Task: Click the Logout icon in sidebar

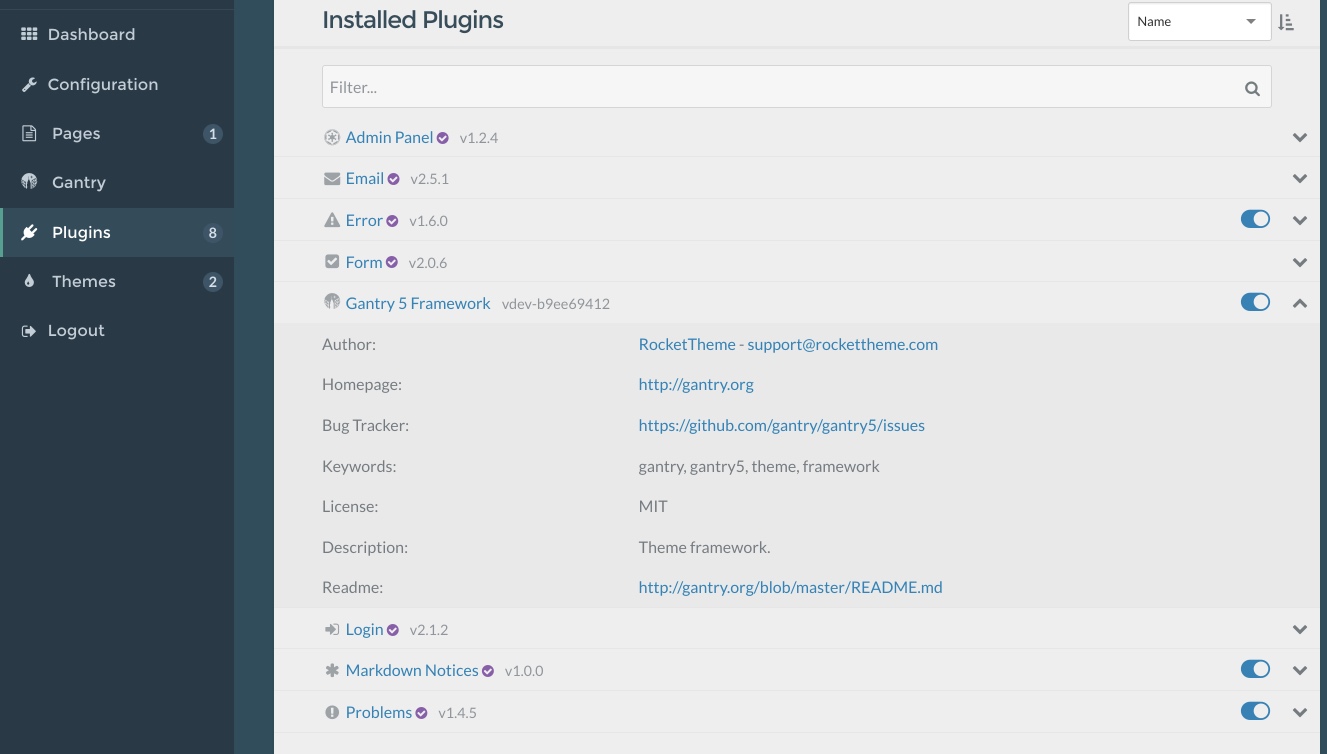Action: 30,330
